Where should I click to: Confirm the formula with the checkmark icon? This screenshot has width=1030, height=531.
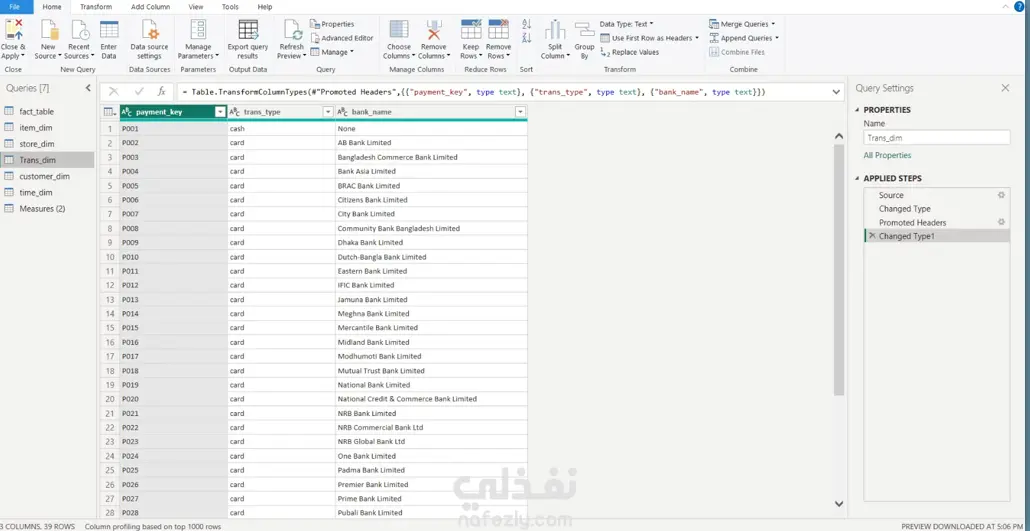click(139, 92)
